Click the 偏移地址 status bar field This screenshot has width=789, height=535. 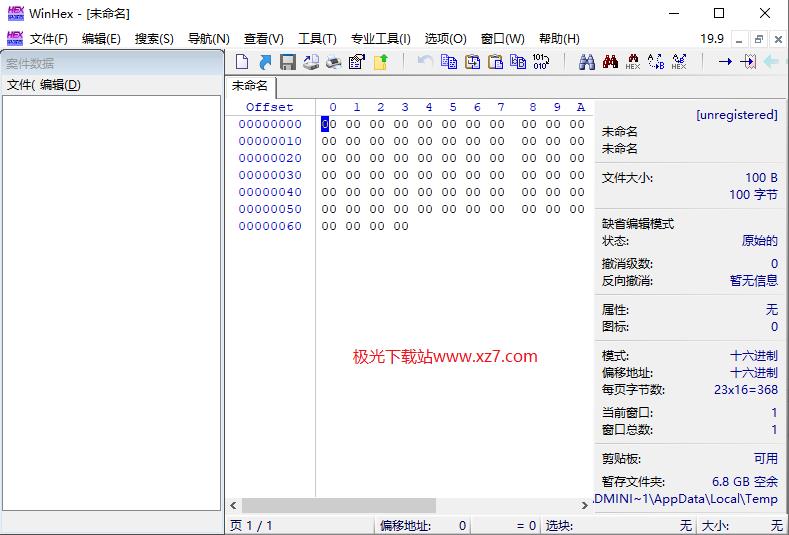pyautogui.click(x=423, y=526)
